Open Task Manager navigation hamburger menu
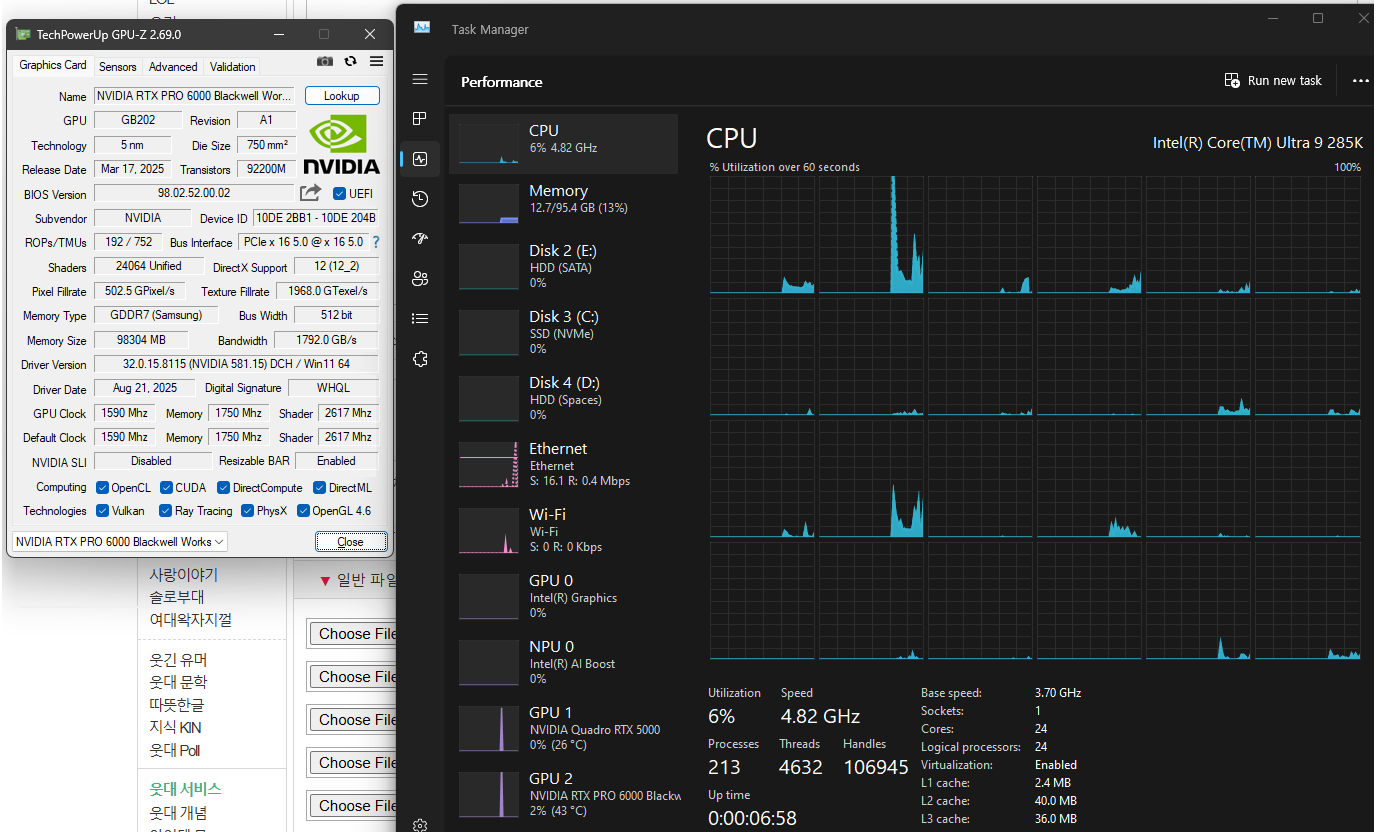The height and width of the screenshot is (832, 1377). pyautogui.click(x=420, y=80)
